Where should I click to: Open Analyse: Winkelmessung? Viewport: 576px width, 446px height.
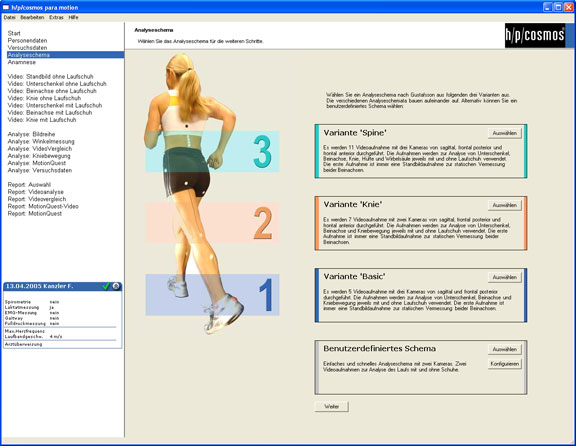[41, 141]
